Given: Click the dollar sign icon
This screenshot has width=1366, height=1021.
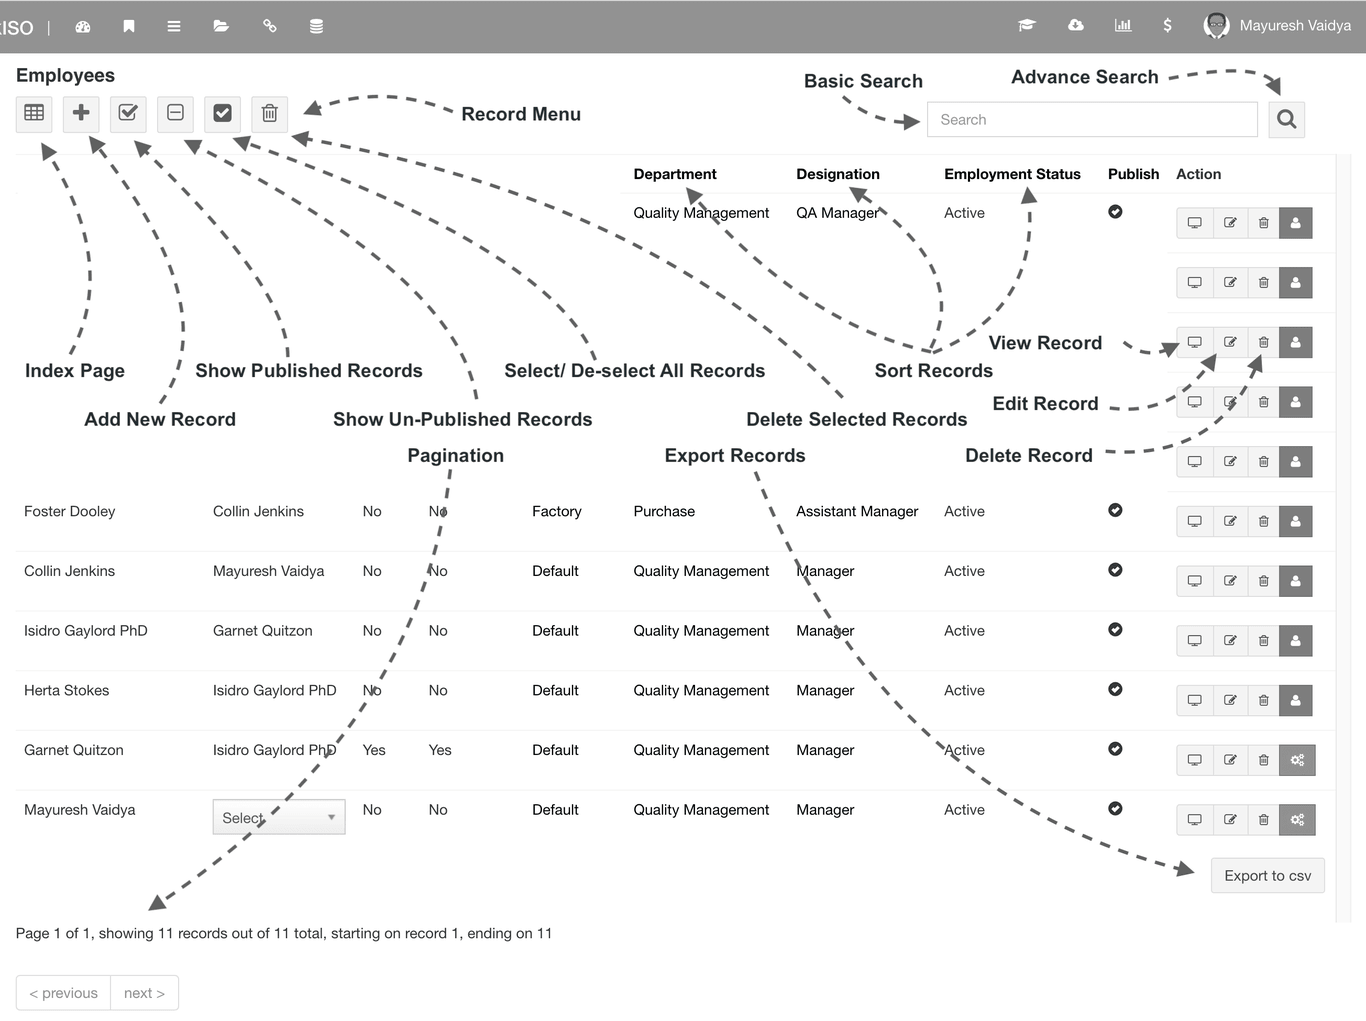Looking at the screenshot, I should pos(1167,25).
